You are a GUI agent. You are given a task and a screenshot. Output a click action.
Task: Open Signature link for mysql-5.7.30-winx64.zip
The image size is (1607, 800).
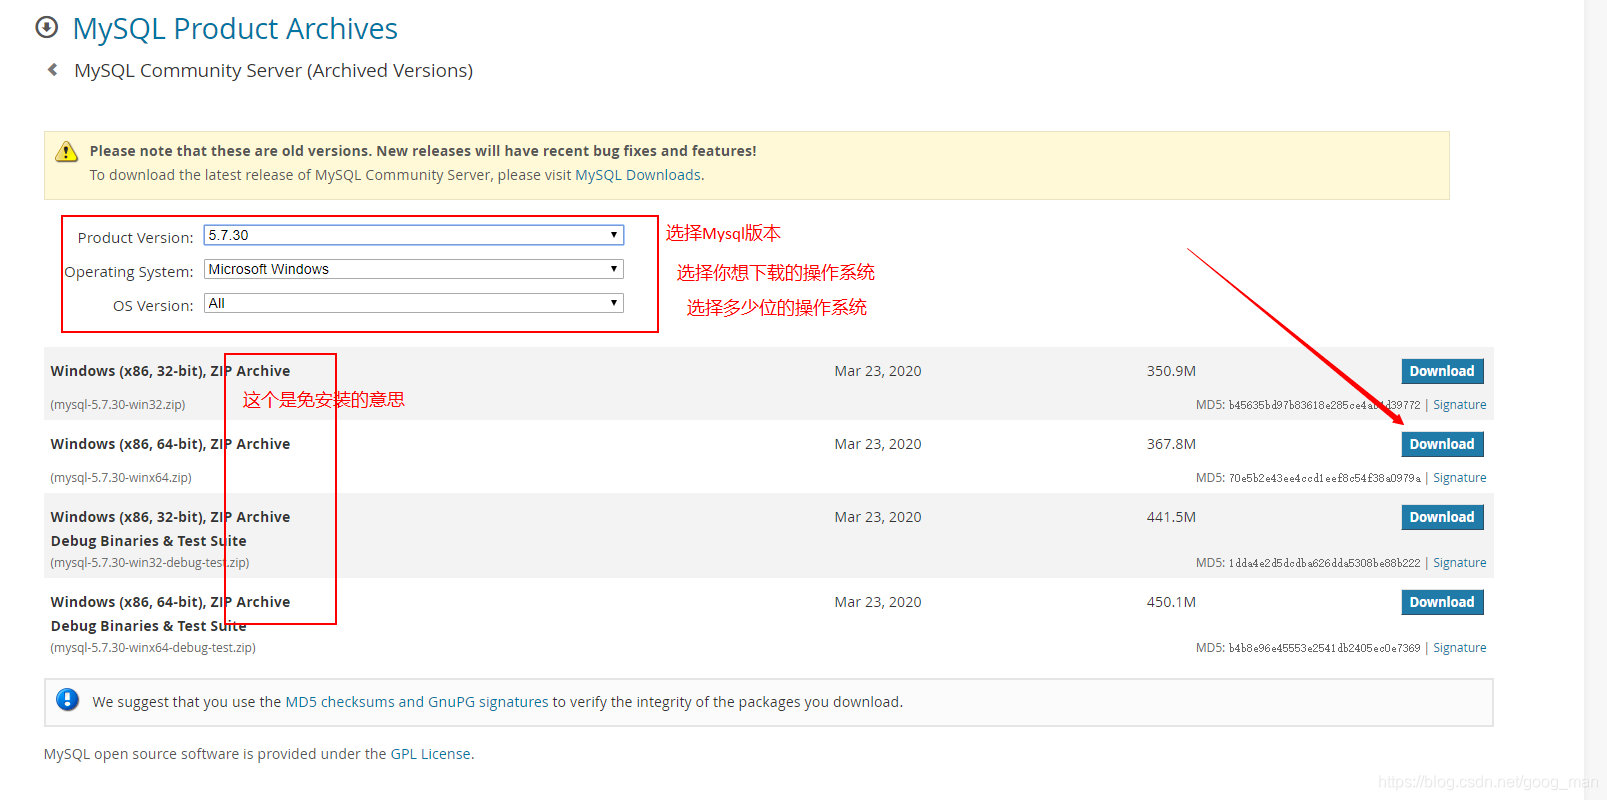click(1459, 478)
